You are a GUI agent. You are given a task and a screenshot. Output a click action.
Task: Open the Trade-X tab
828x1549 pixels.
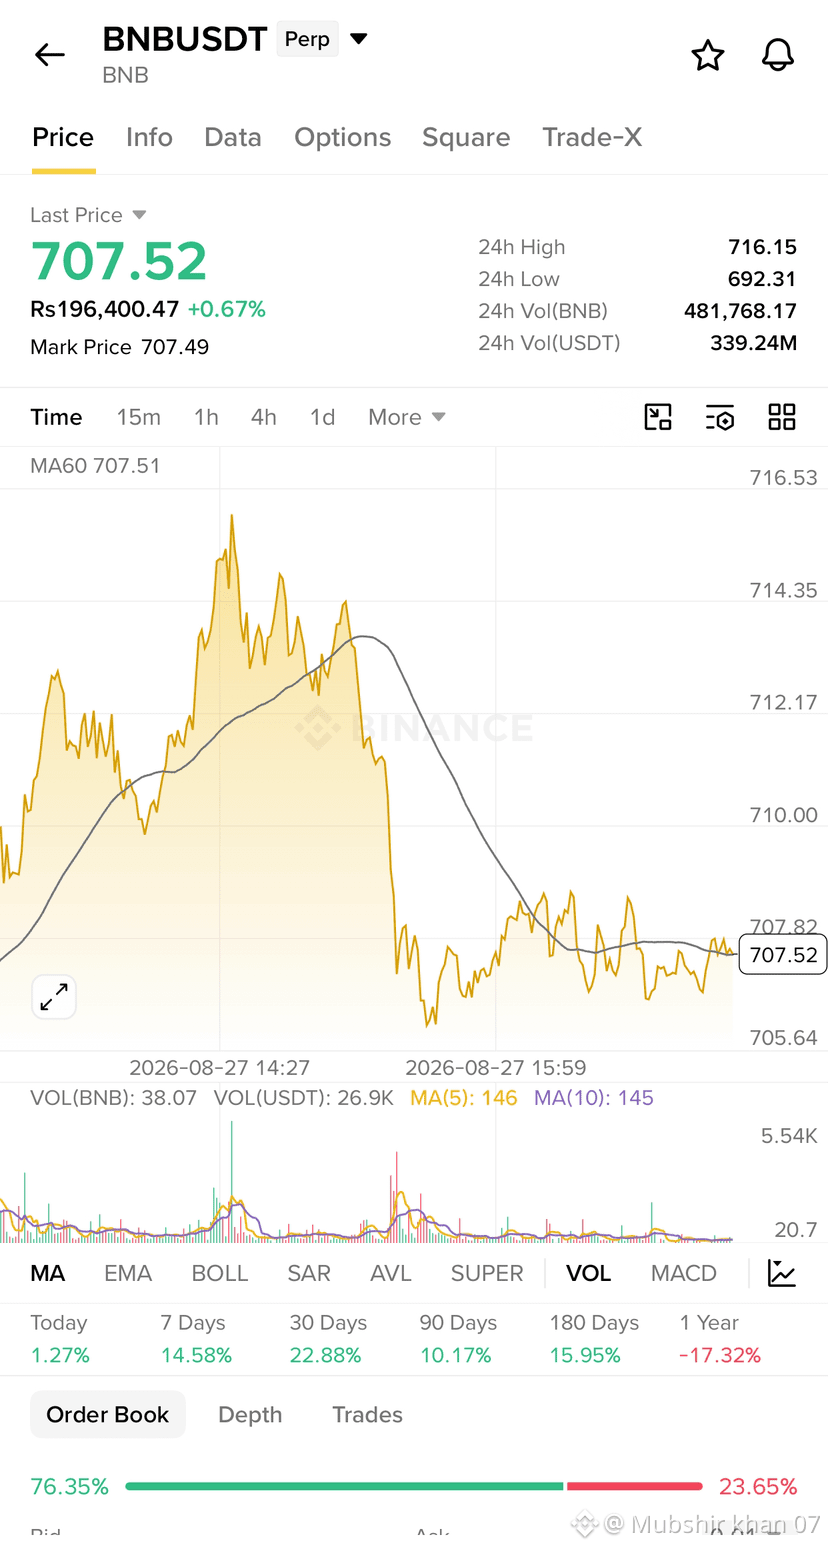pyautogui.click(x=592, y=137)
